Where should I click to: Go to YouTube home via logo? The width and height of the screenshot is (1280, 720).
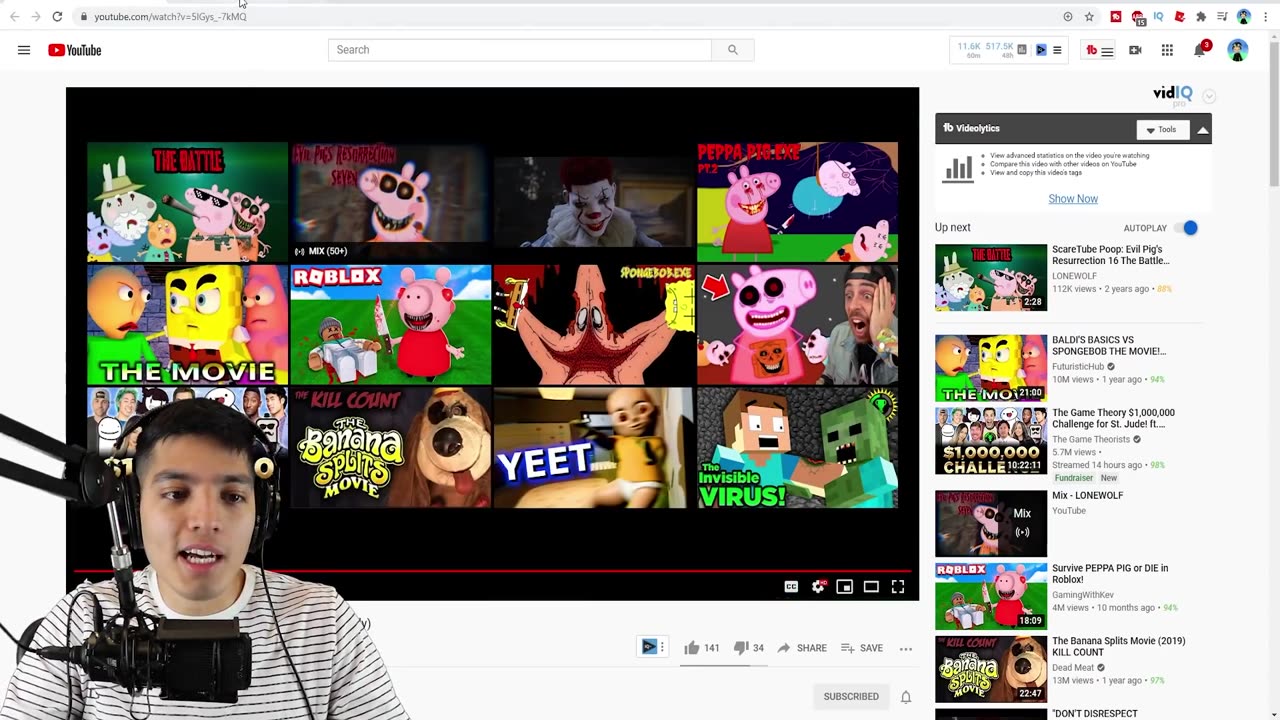pyautogui.click(x=75, y=50)
